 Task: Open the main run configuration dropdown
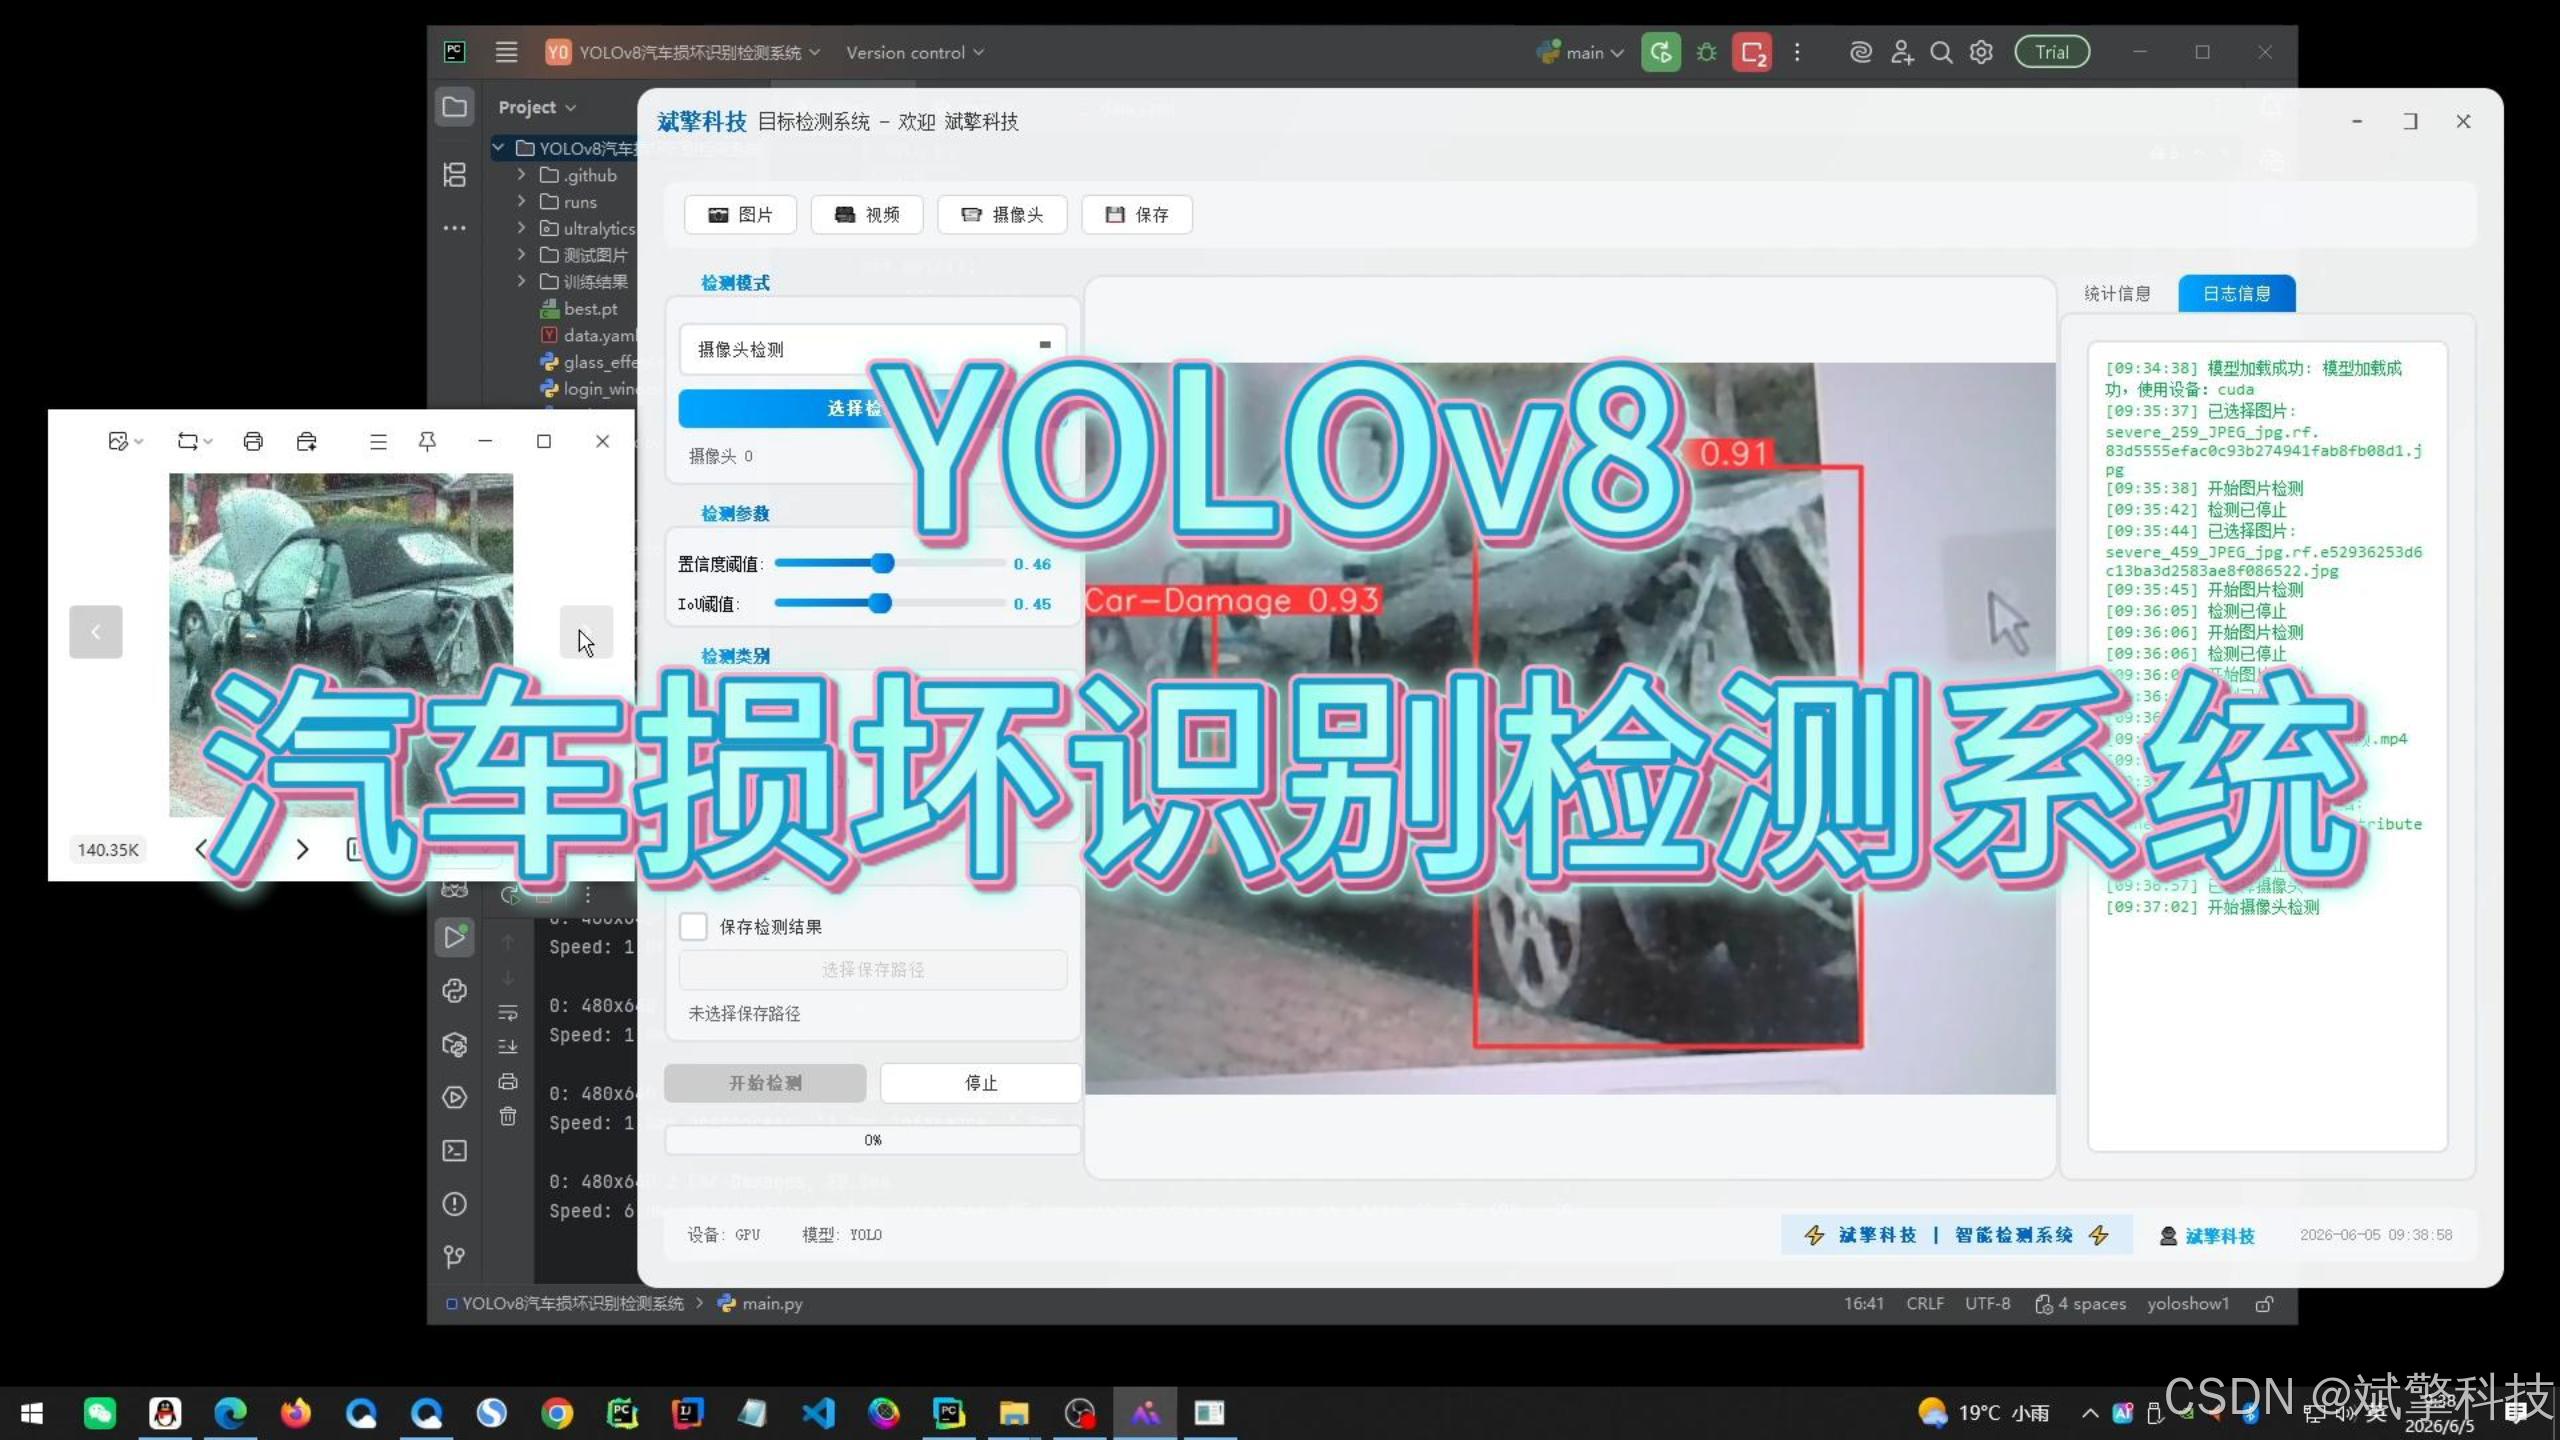1581,52
